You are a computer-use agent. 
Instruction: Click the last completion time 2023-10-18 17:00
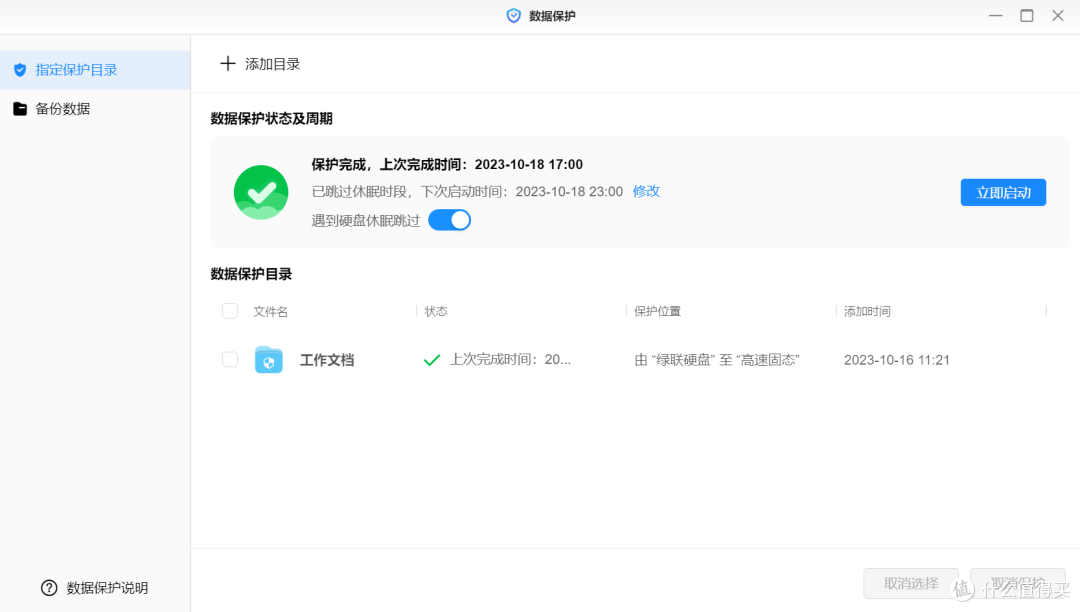click(x=529, y=165)
